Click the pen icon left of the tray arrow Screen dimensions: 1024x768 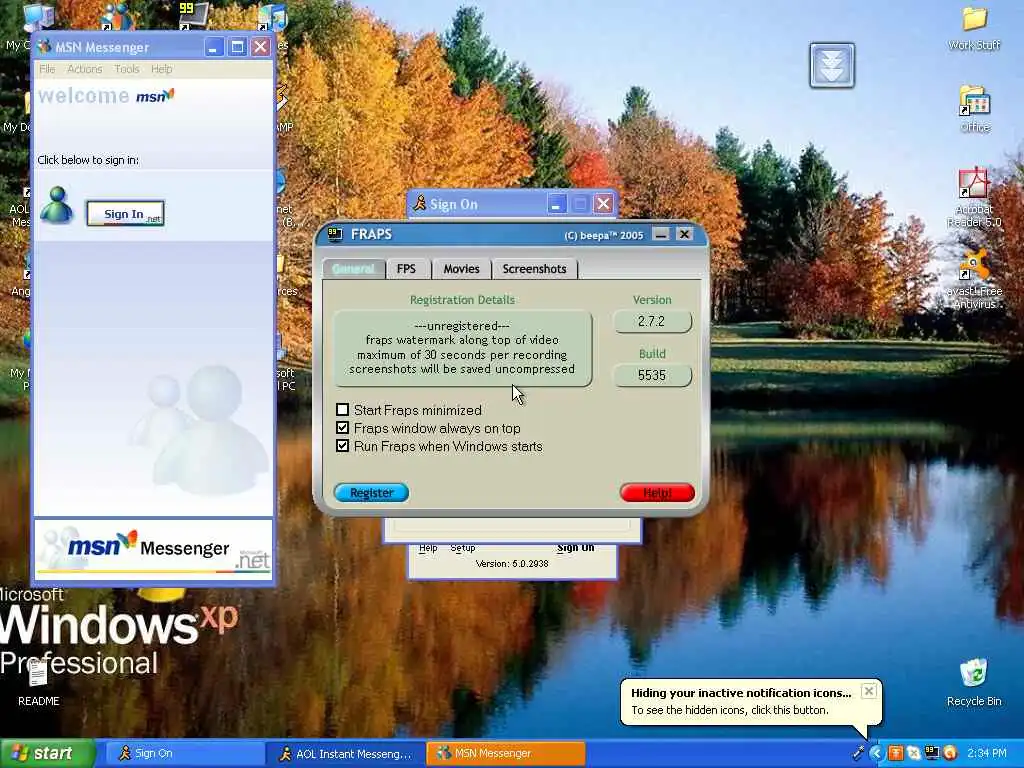tap(858, 754)
